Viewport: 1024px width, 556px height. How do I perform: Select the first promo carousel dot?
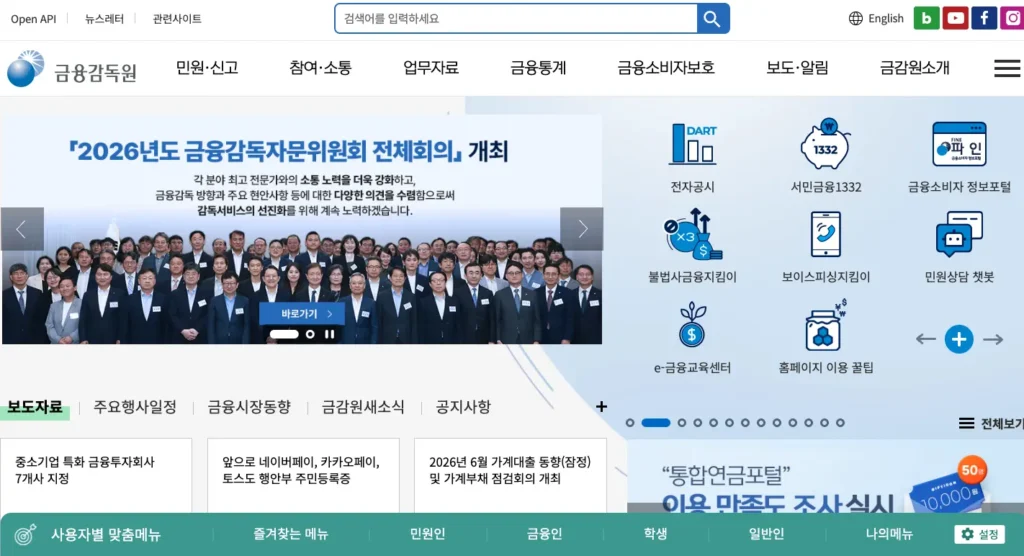pos(630,423)
